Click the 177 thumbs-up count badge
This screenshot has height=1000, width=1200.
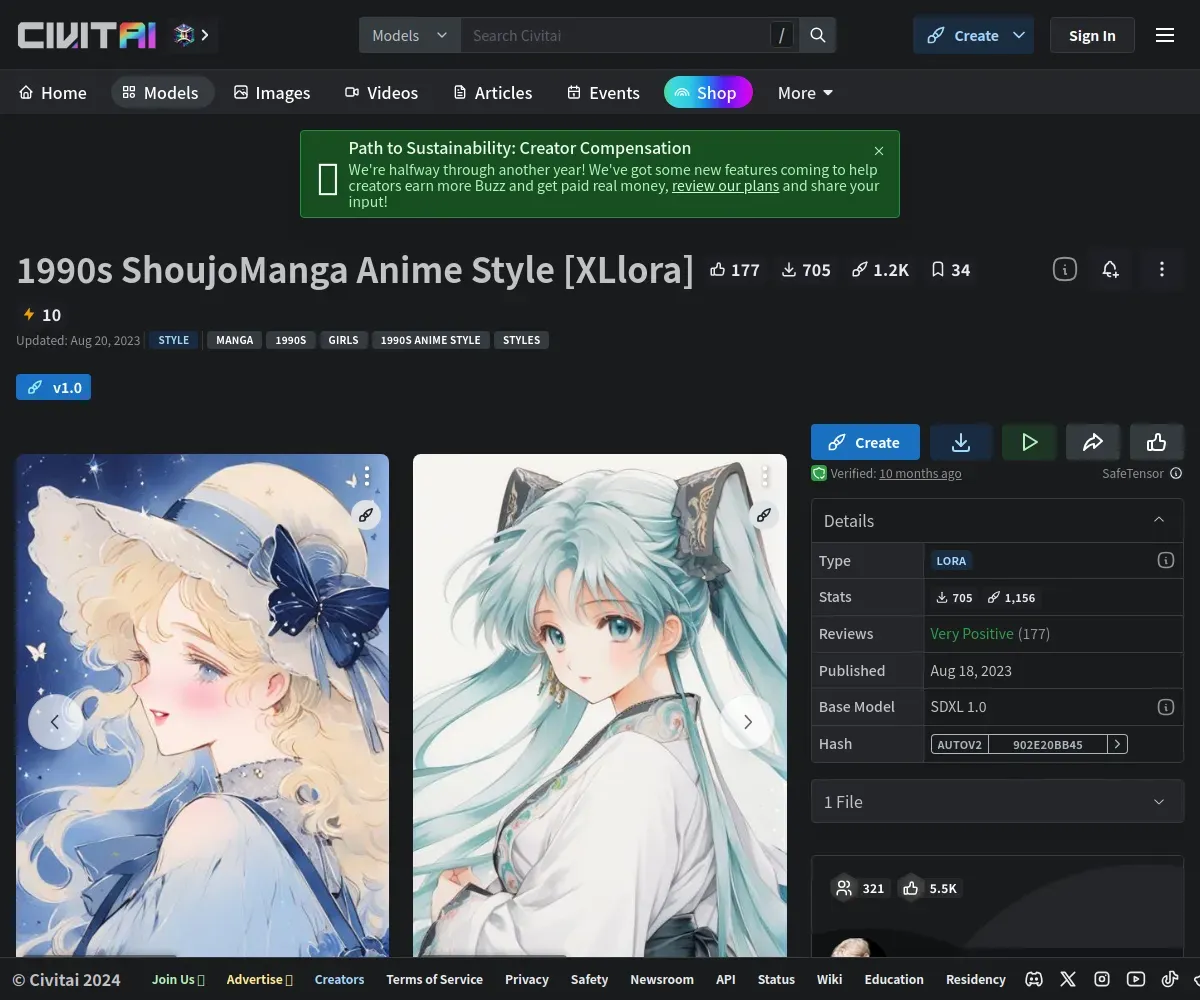735,270
